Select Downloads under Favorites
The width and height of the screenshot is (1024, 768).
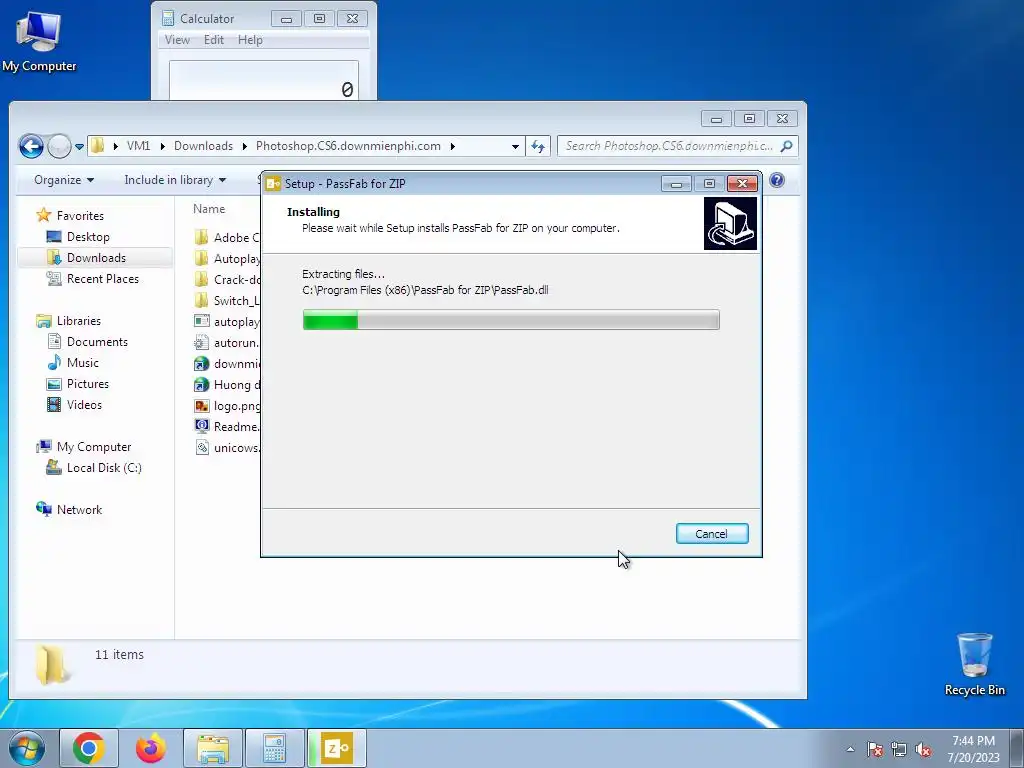point(96,257)
